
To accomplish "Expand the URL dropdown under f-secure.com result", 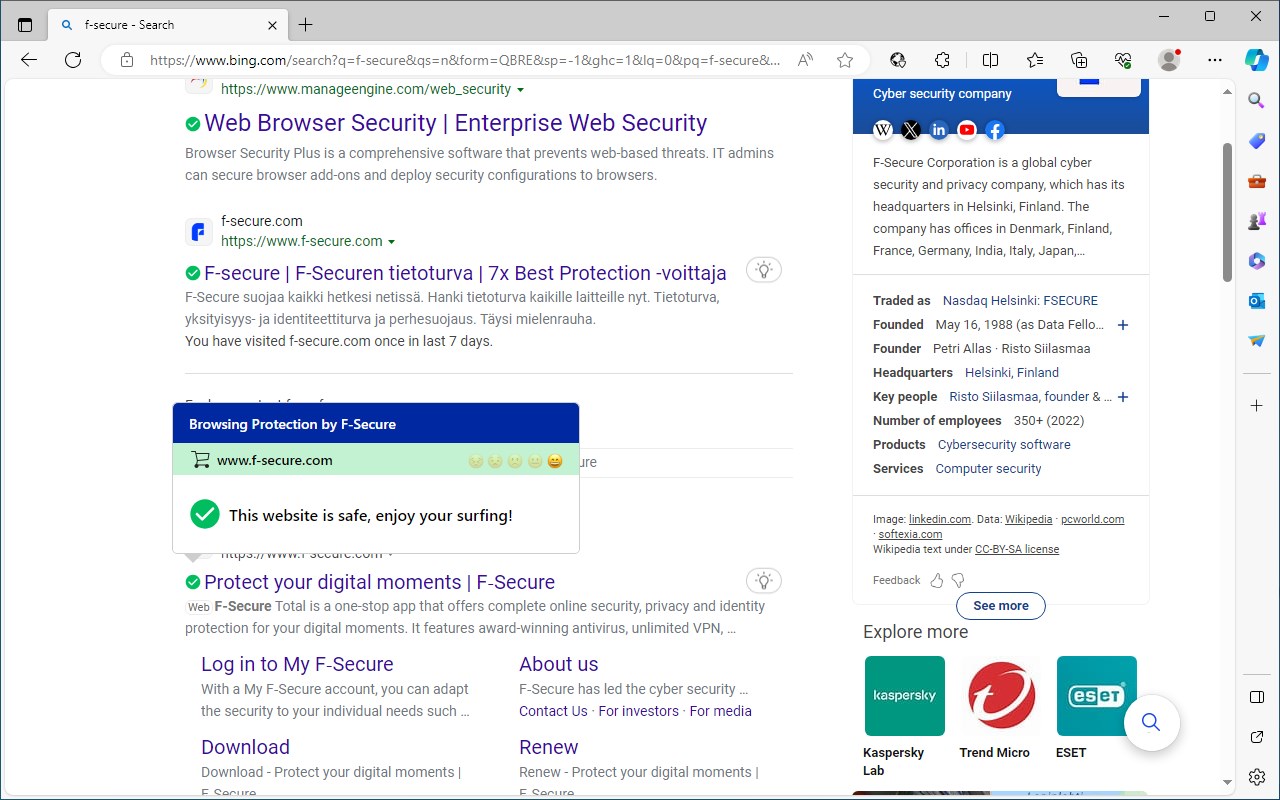I will 390,241.
